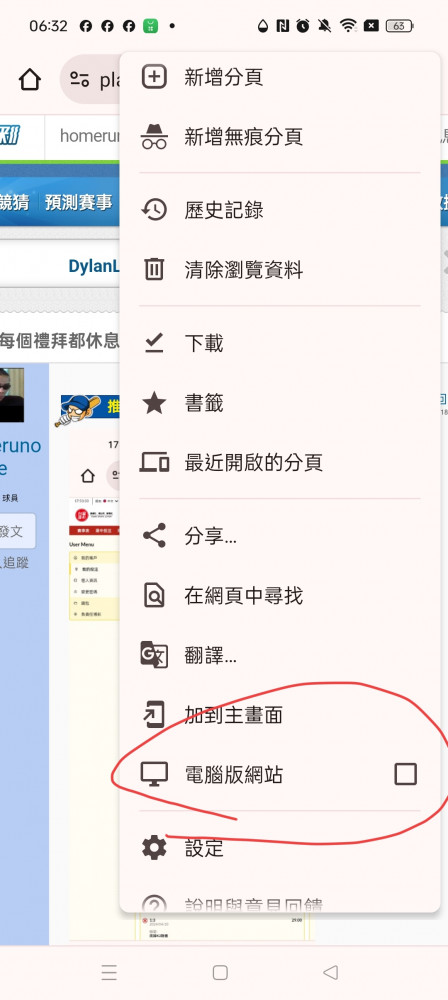Tap the incognito hat-and-glasses icon

[154, 136]
